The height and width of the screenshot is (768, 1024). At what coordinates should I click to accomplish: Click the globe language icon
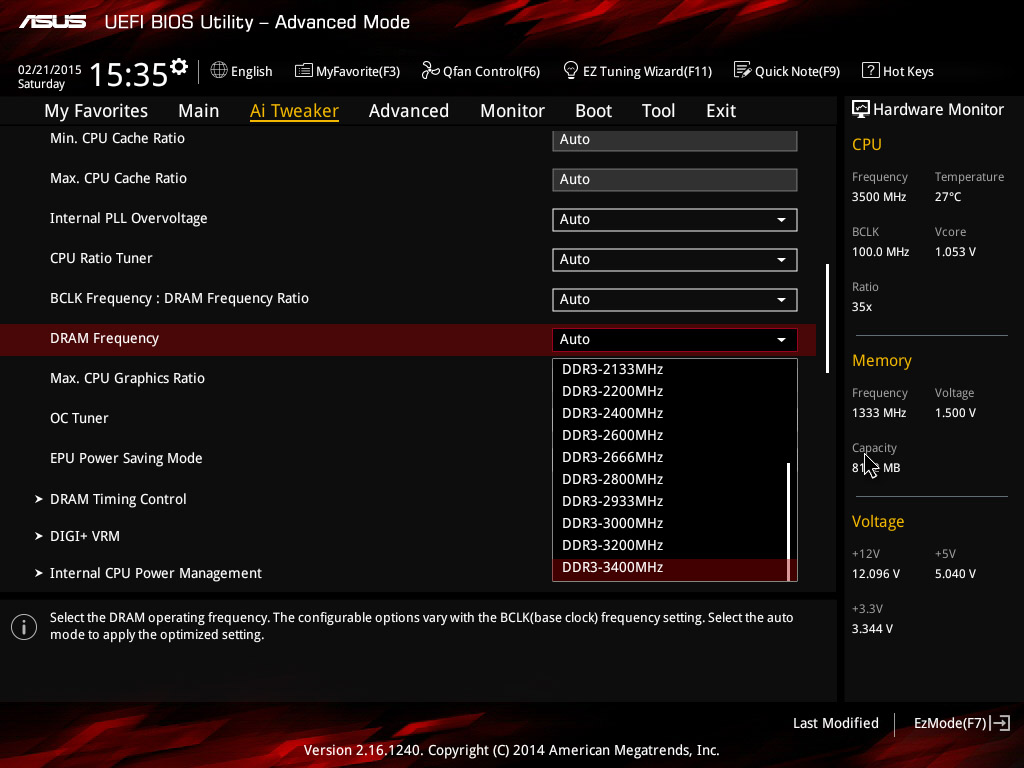pyautogui.click(x=219, y=70)
